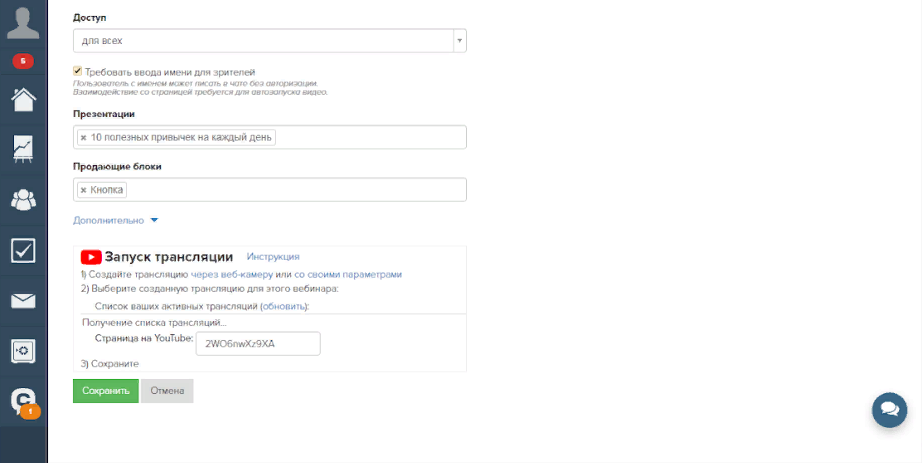Open the messages envelope icon in sidebar
922x463 pixels.
point(23,301)
